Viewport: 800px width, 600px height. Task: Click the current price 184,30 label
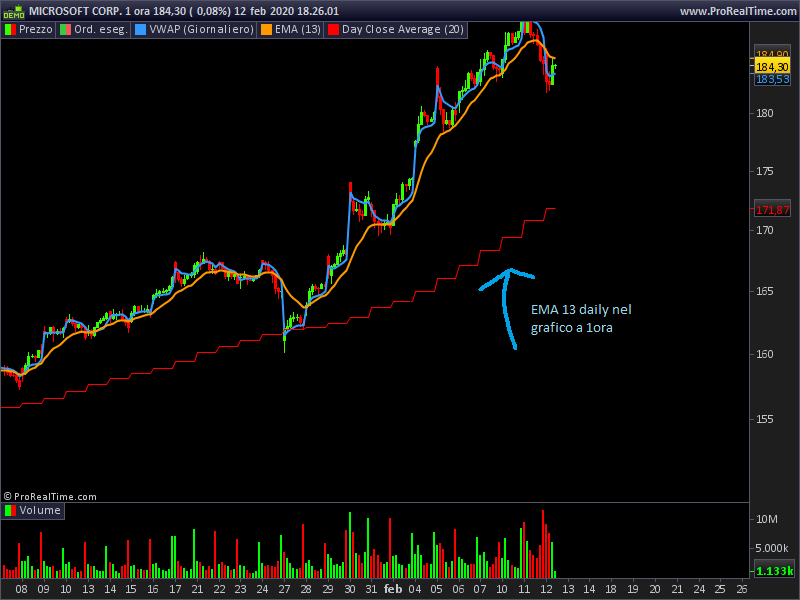coord(772,67)
